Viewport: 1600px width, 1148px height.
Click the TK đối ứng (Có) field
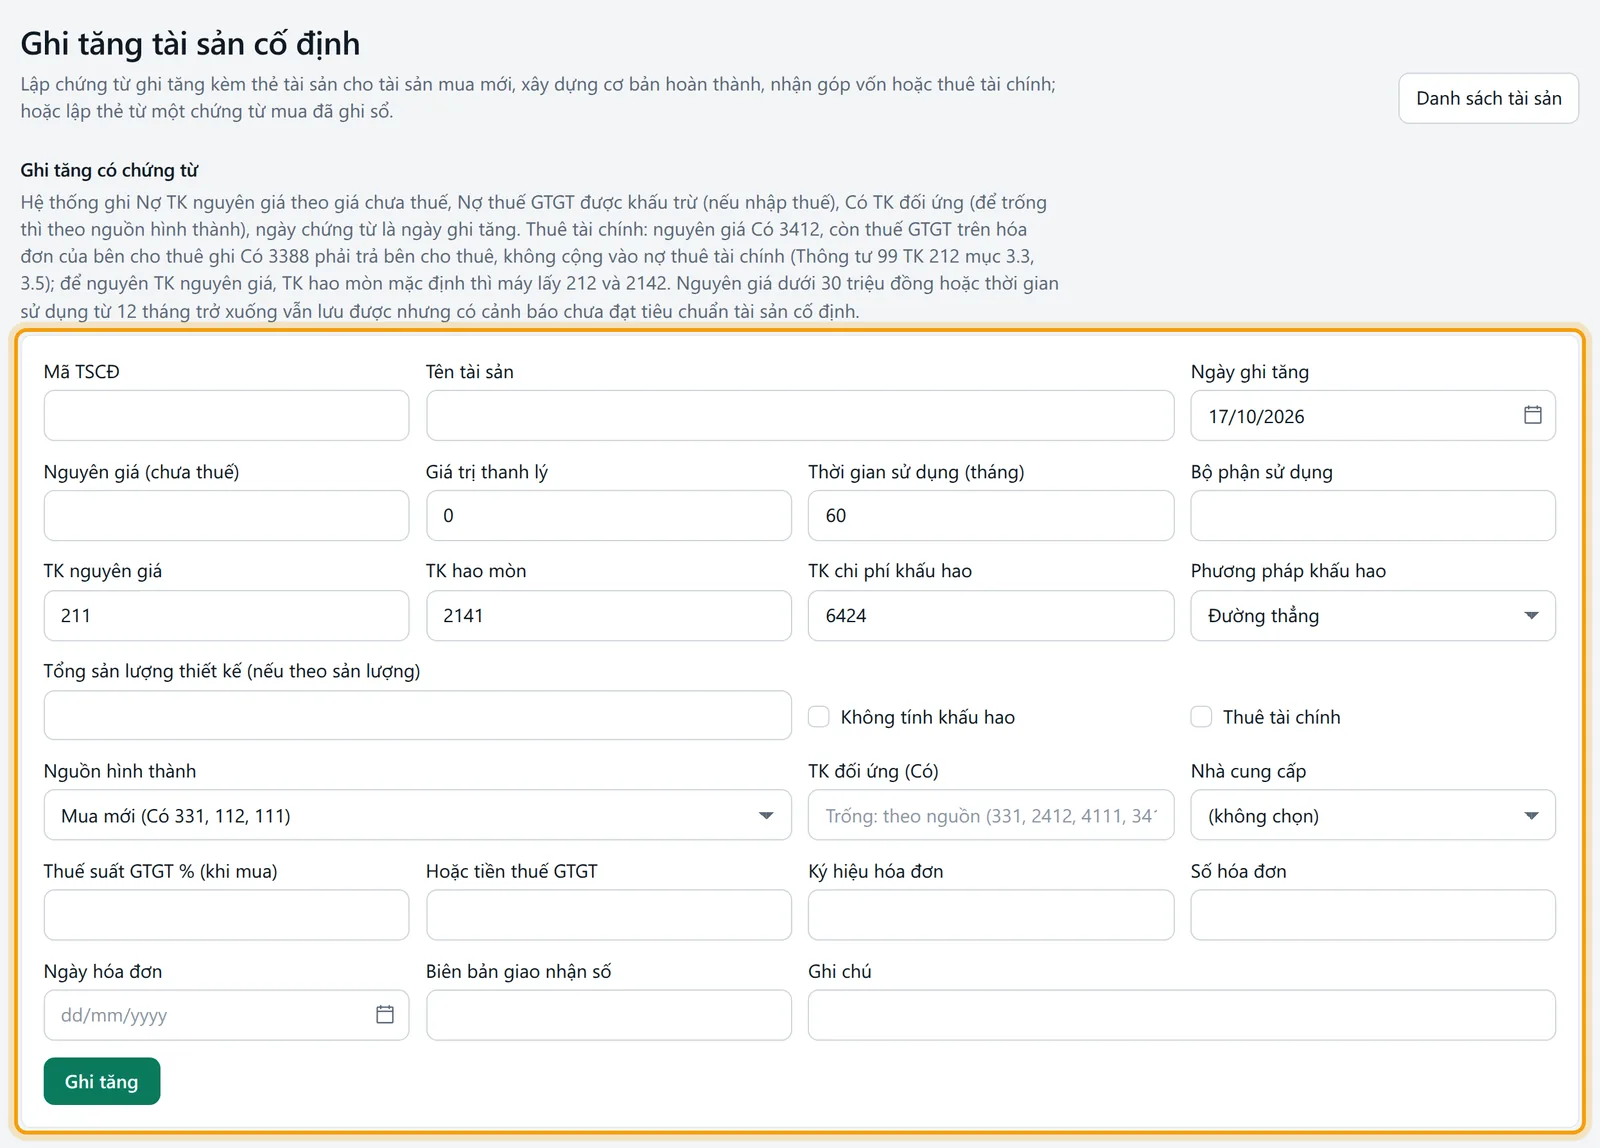click(991, 816)
